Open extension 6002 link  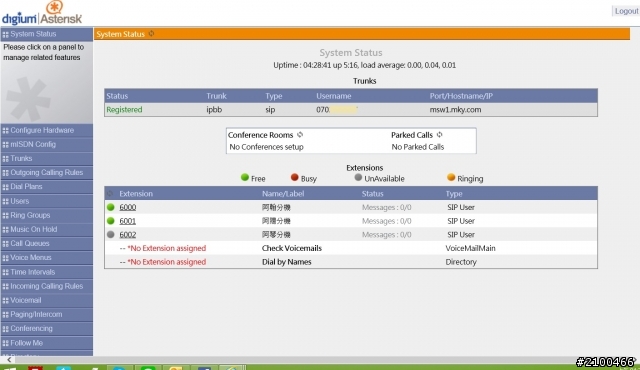tap(127, 235)
